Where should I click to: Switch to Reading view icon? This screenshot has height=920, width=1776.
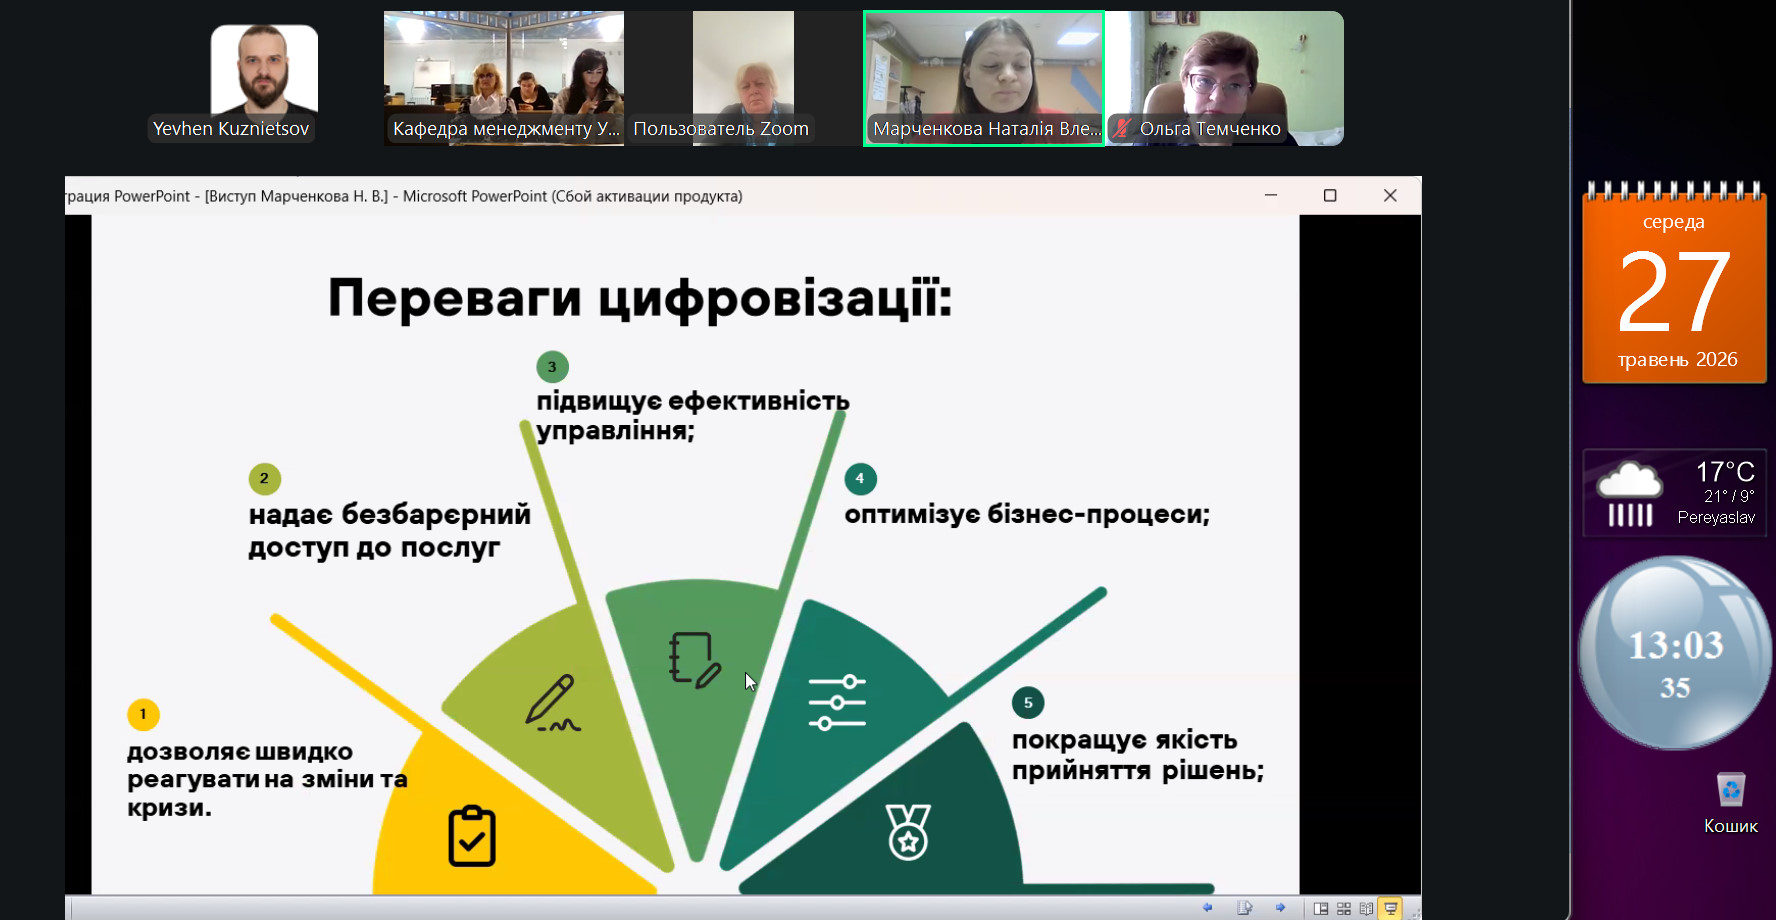[x=1366, y=908]
